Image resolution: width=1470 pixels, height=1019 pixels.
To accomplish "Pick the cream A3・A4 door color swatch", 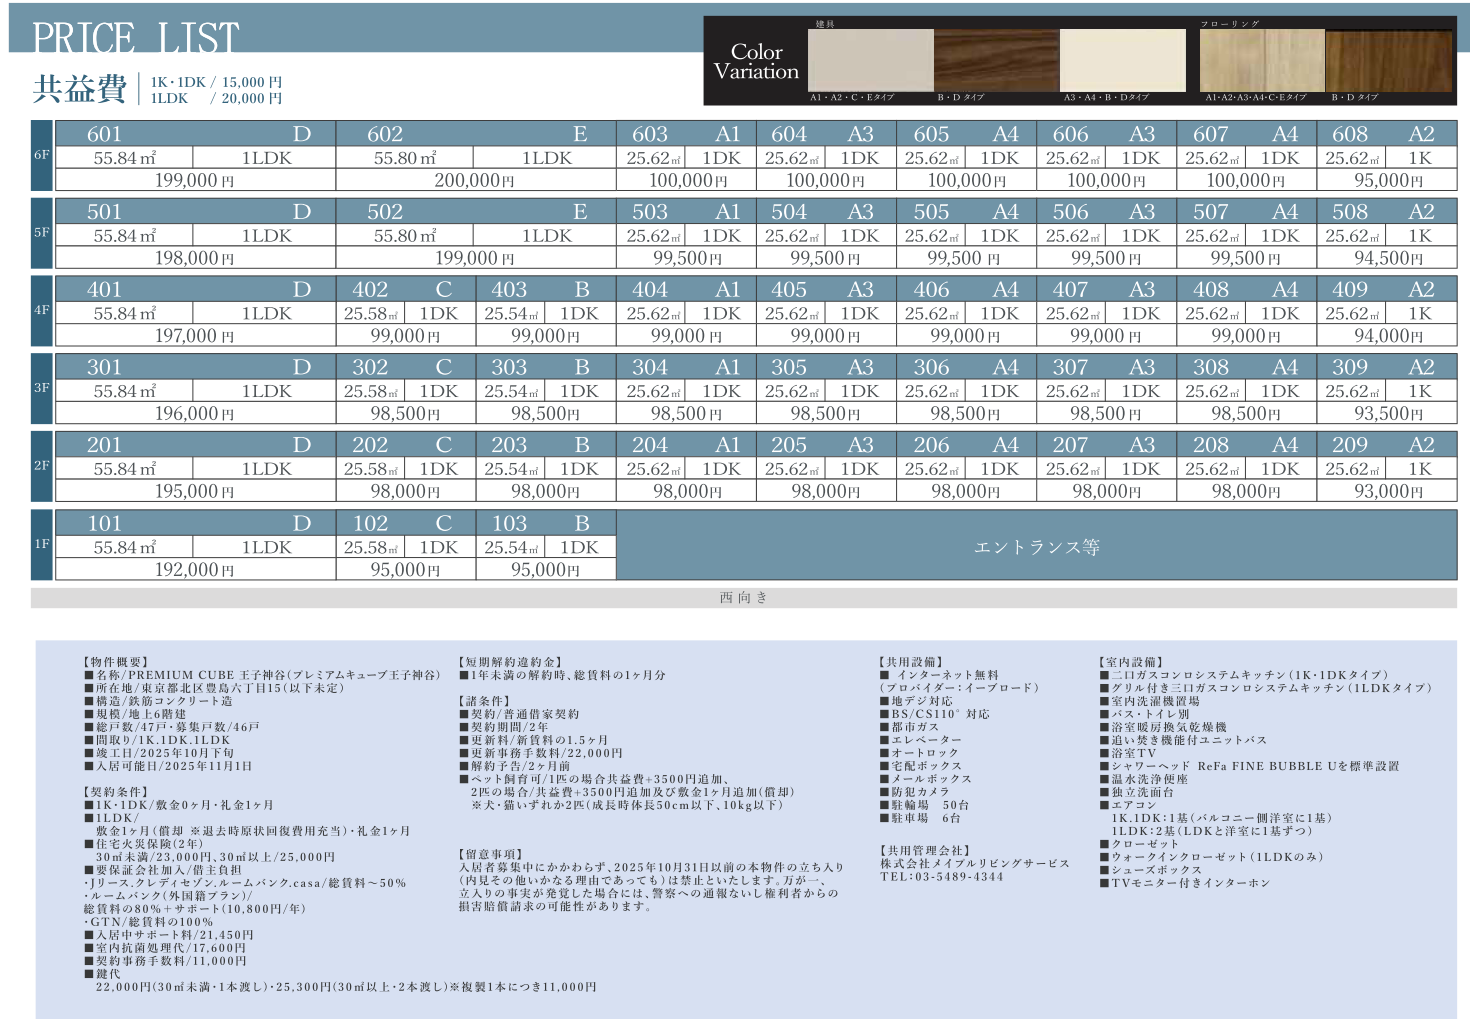I will pyautogui.click(x=1122, y=60).
